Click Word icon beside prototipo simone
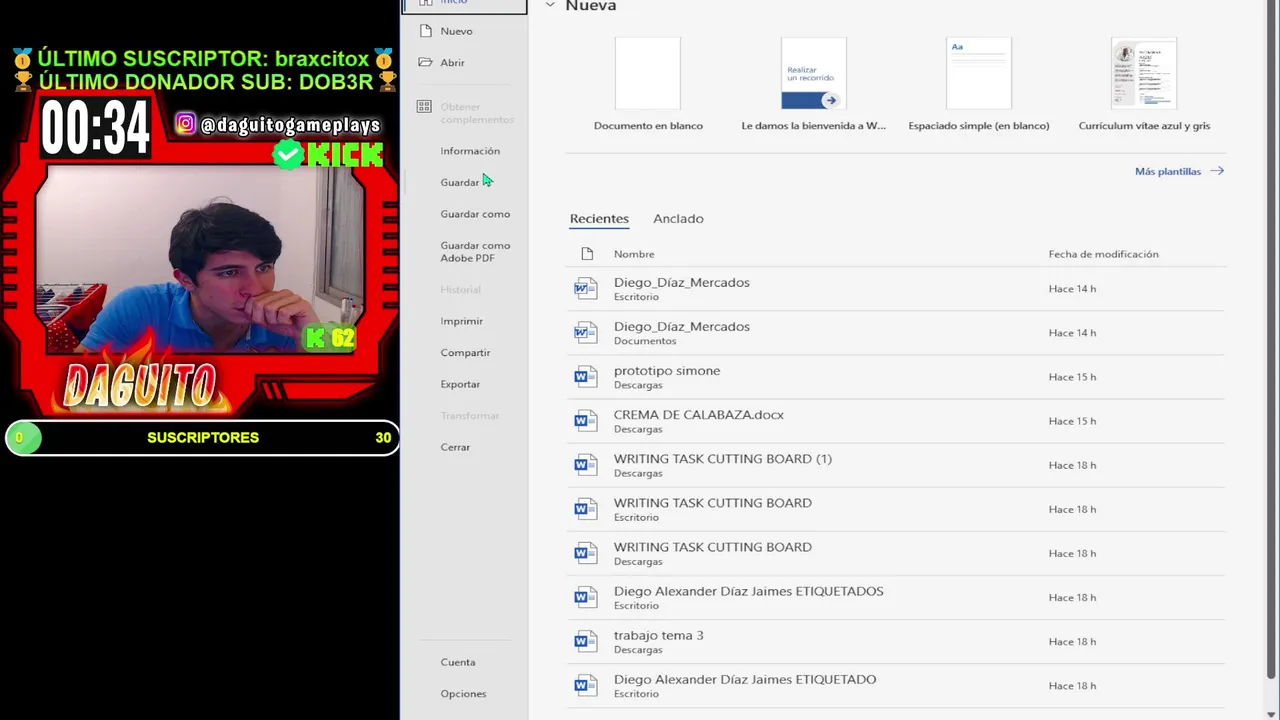 pos(585,377)
